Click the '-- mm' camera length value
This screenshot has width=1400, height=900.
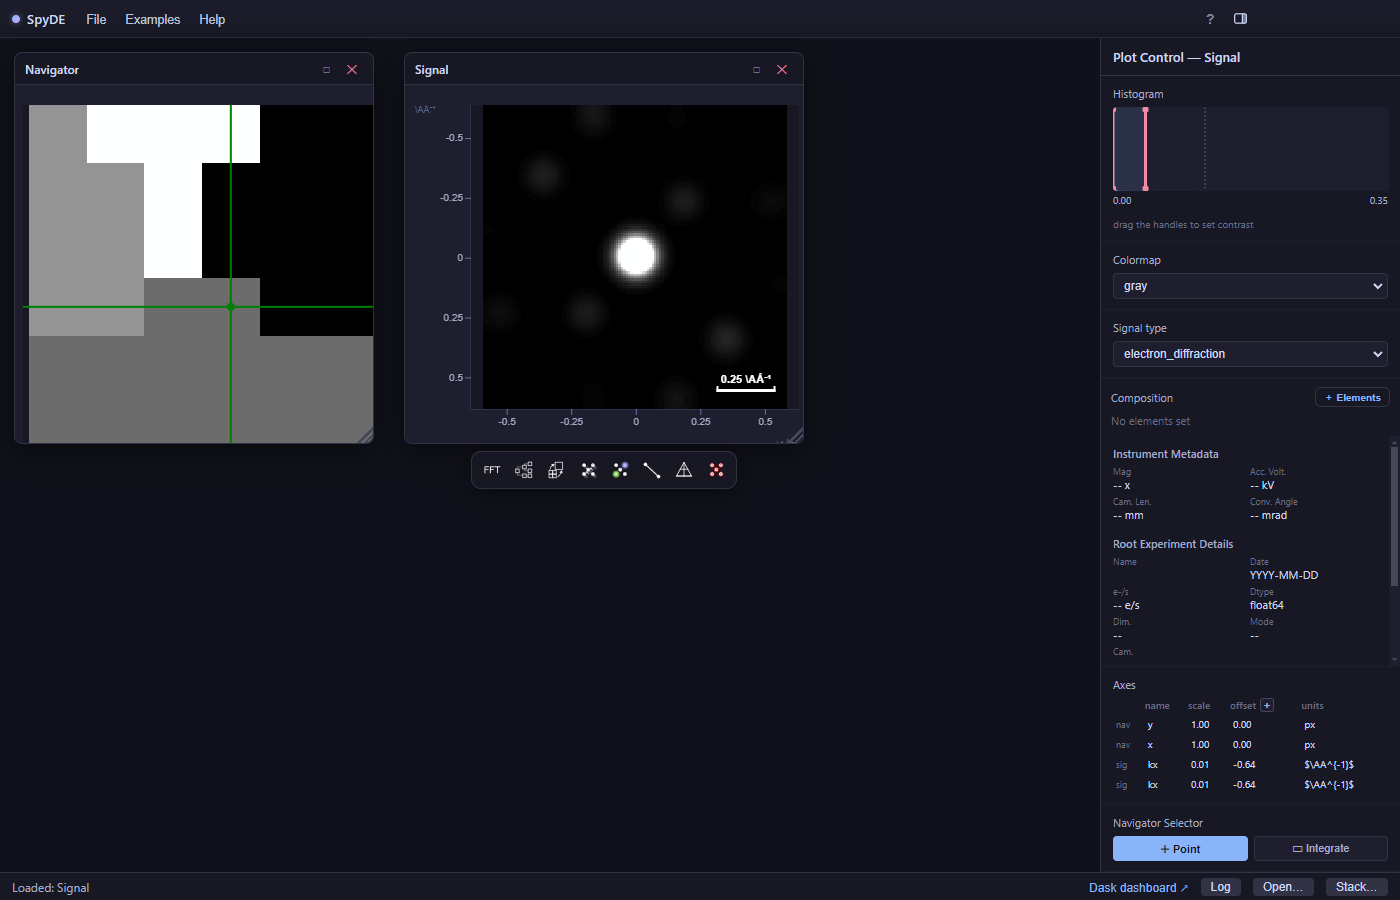pos(1128,516)
